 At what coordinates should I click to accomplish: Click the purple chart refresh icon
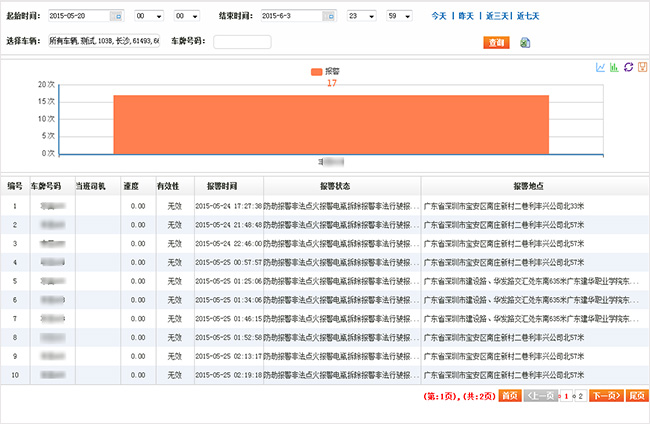(x=628, y=67)
